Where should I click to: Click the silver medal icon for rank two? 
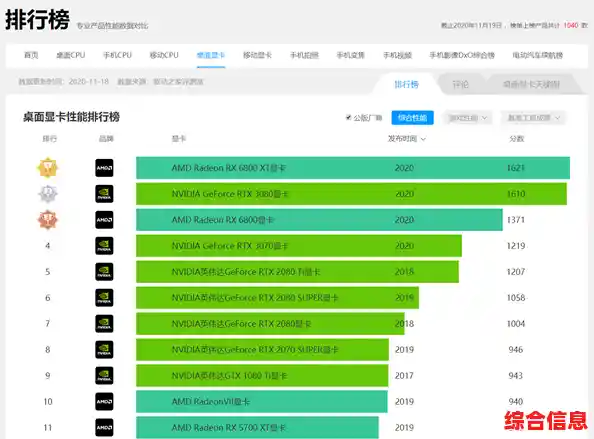tap(47, 194)
